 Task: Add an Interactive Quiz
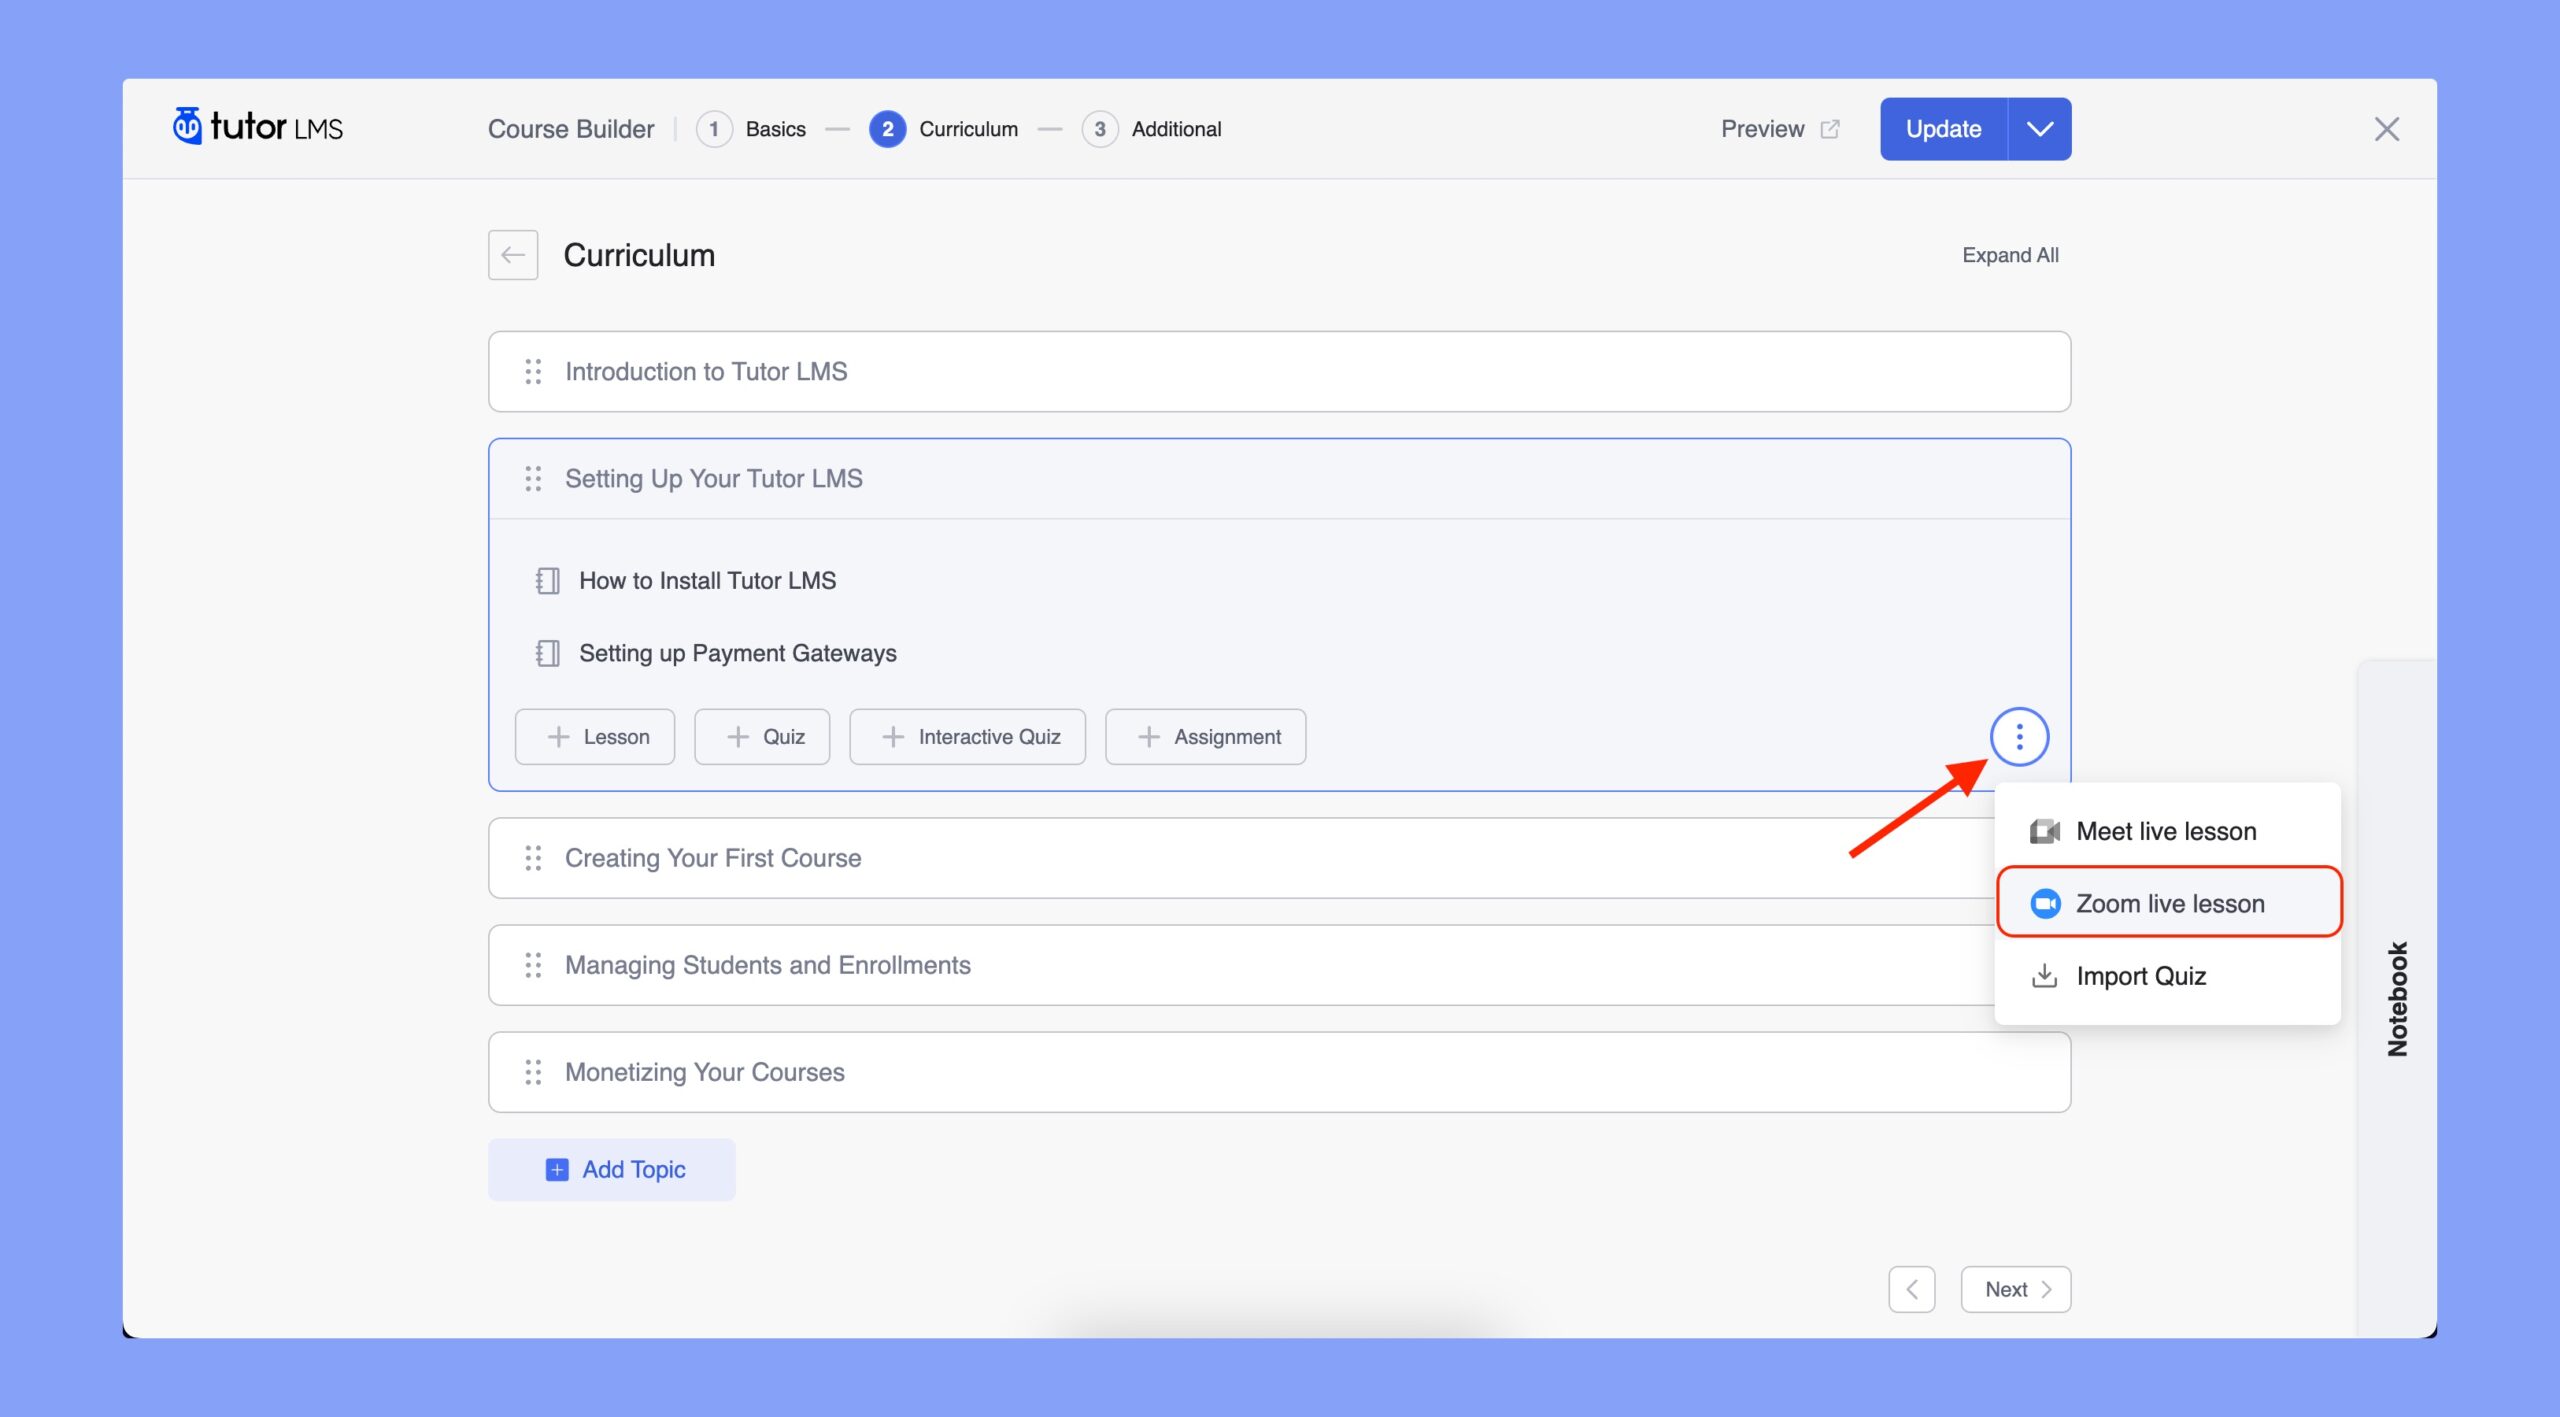(967, 737)
